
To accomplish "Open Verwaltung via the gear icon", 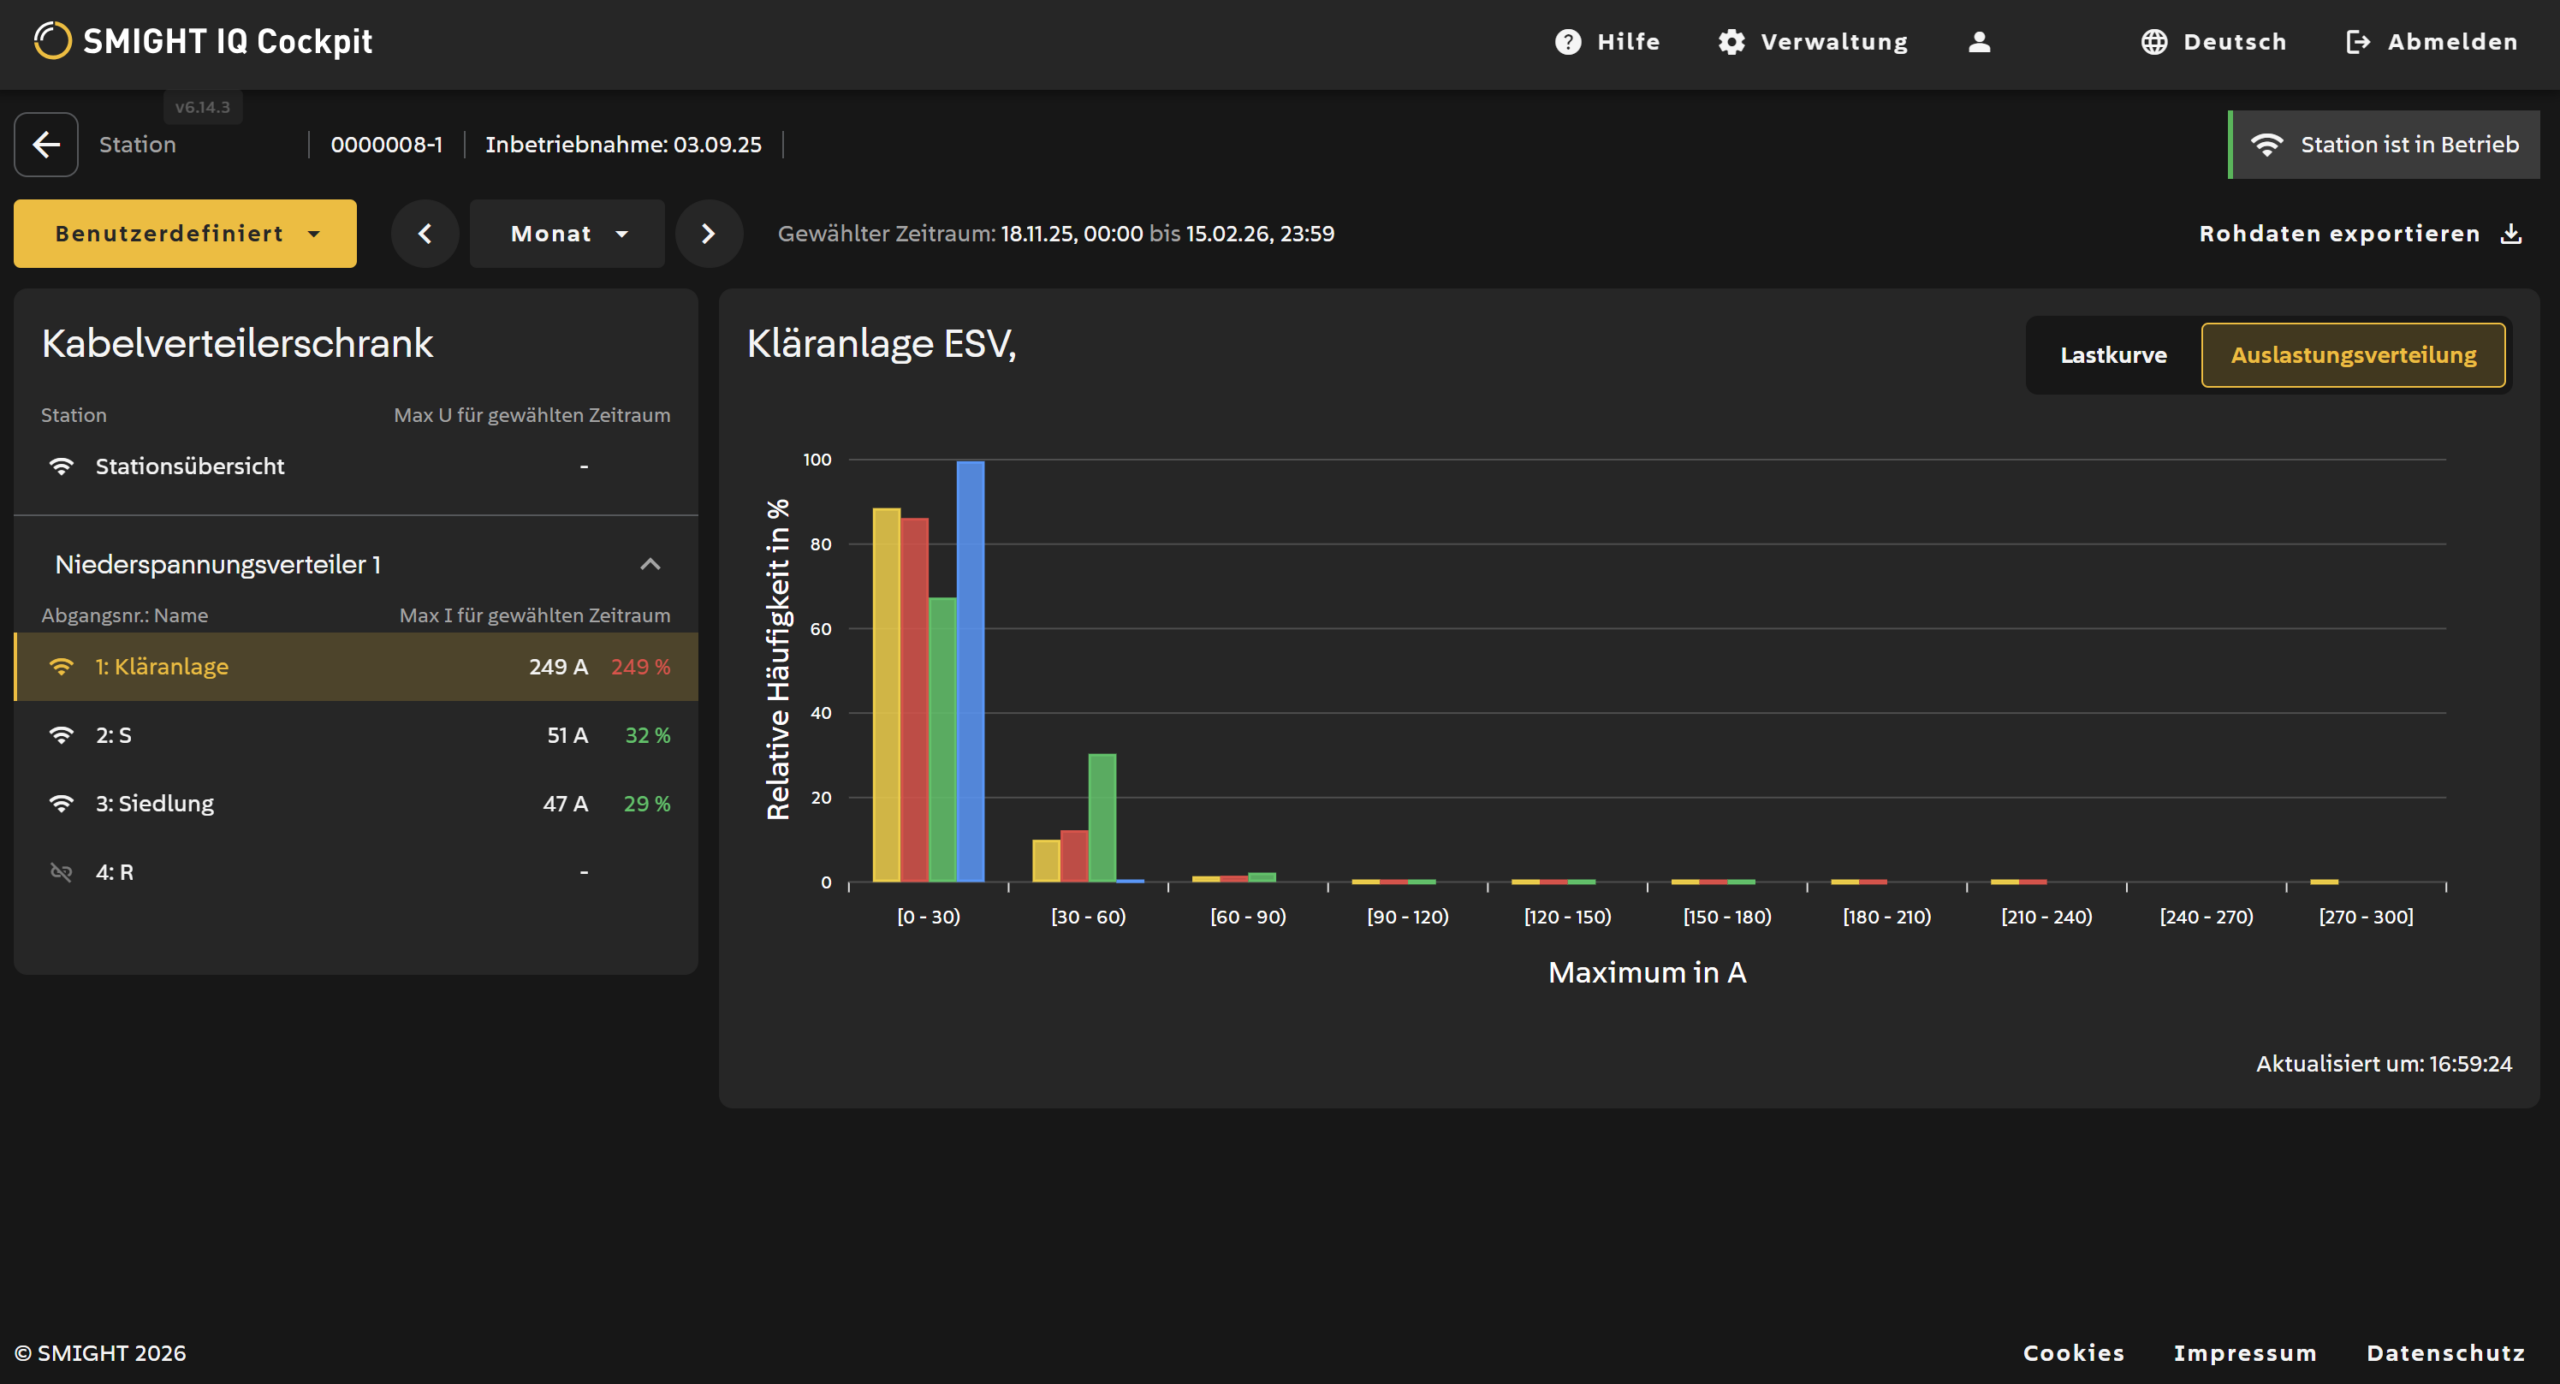I will [1731, 42].
